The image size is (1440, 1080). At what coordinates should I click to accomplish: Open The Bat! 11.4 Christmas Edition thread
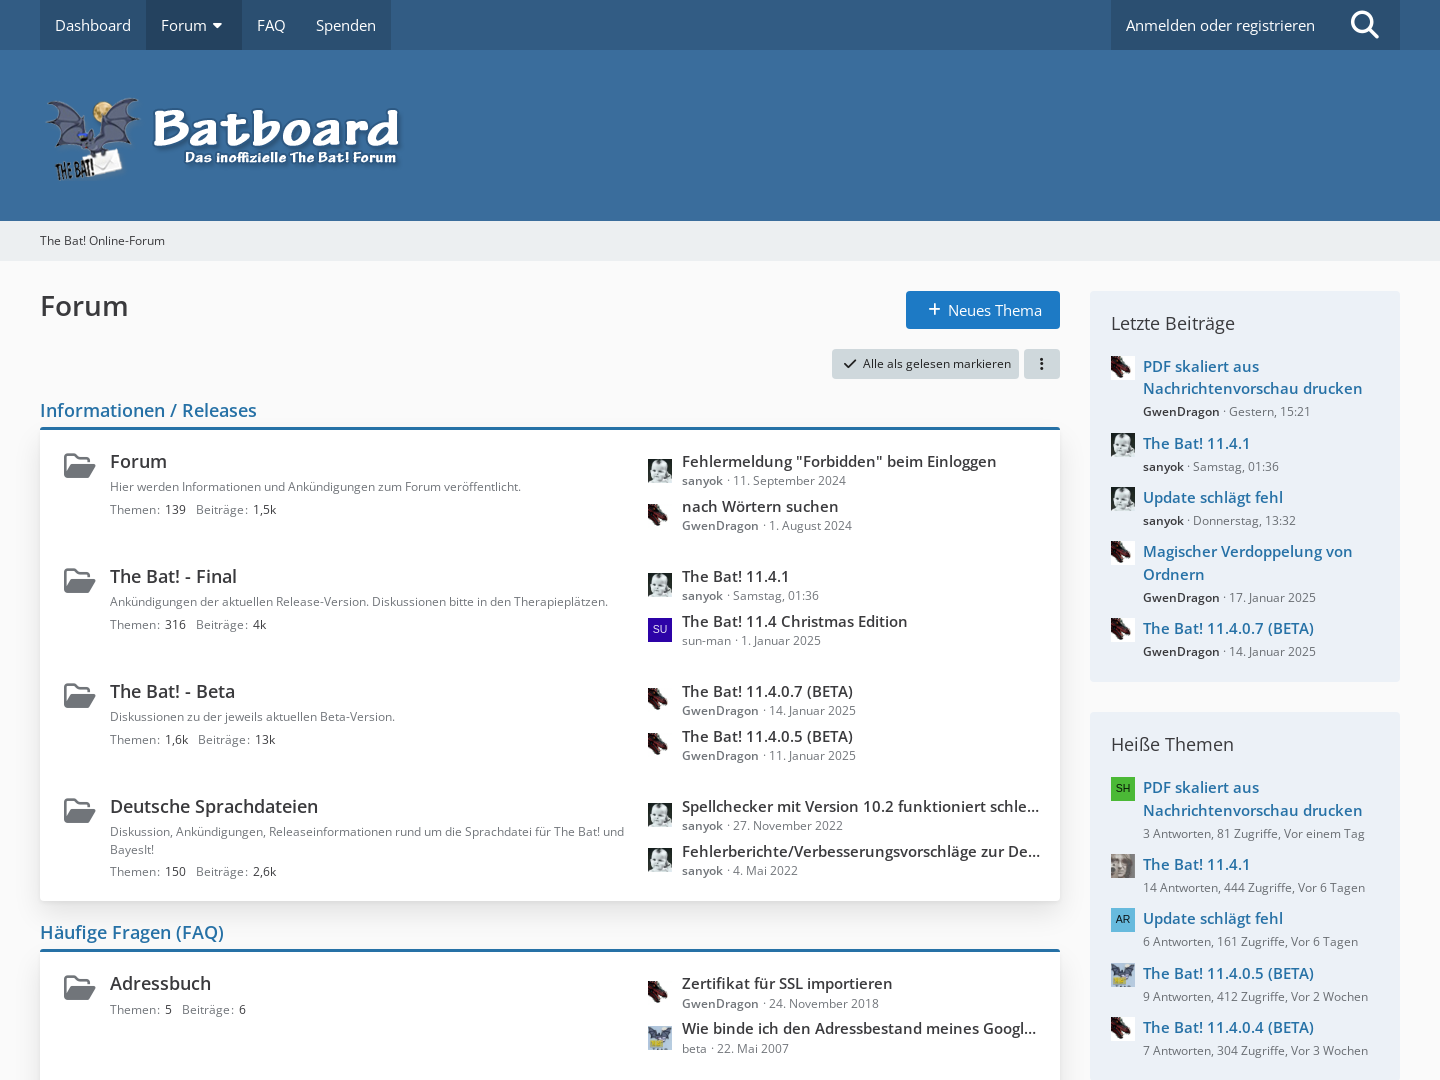[x=795, y=621]
